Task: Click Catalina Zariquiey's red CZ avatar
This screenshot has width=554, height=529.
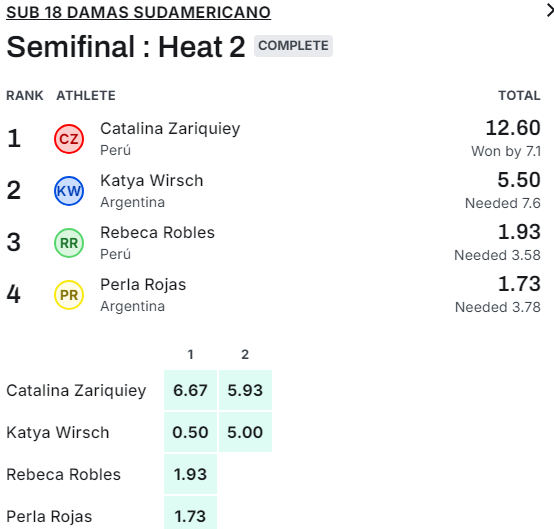Action: (x=69, y=139)
